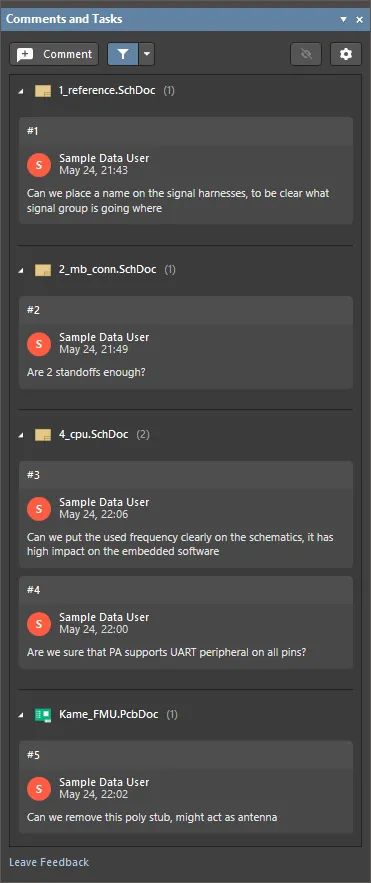Click the 1_reference.SchDoc schematic document icon
The height and width of the screenshot is (883, 371).
(x=43, y=91)
